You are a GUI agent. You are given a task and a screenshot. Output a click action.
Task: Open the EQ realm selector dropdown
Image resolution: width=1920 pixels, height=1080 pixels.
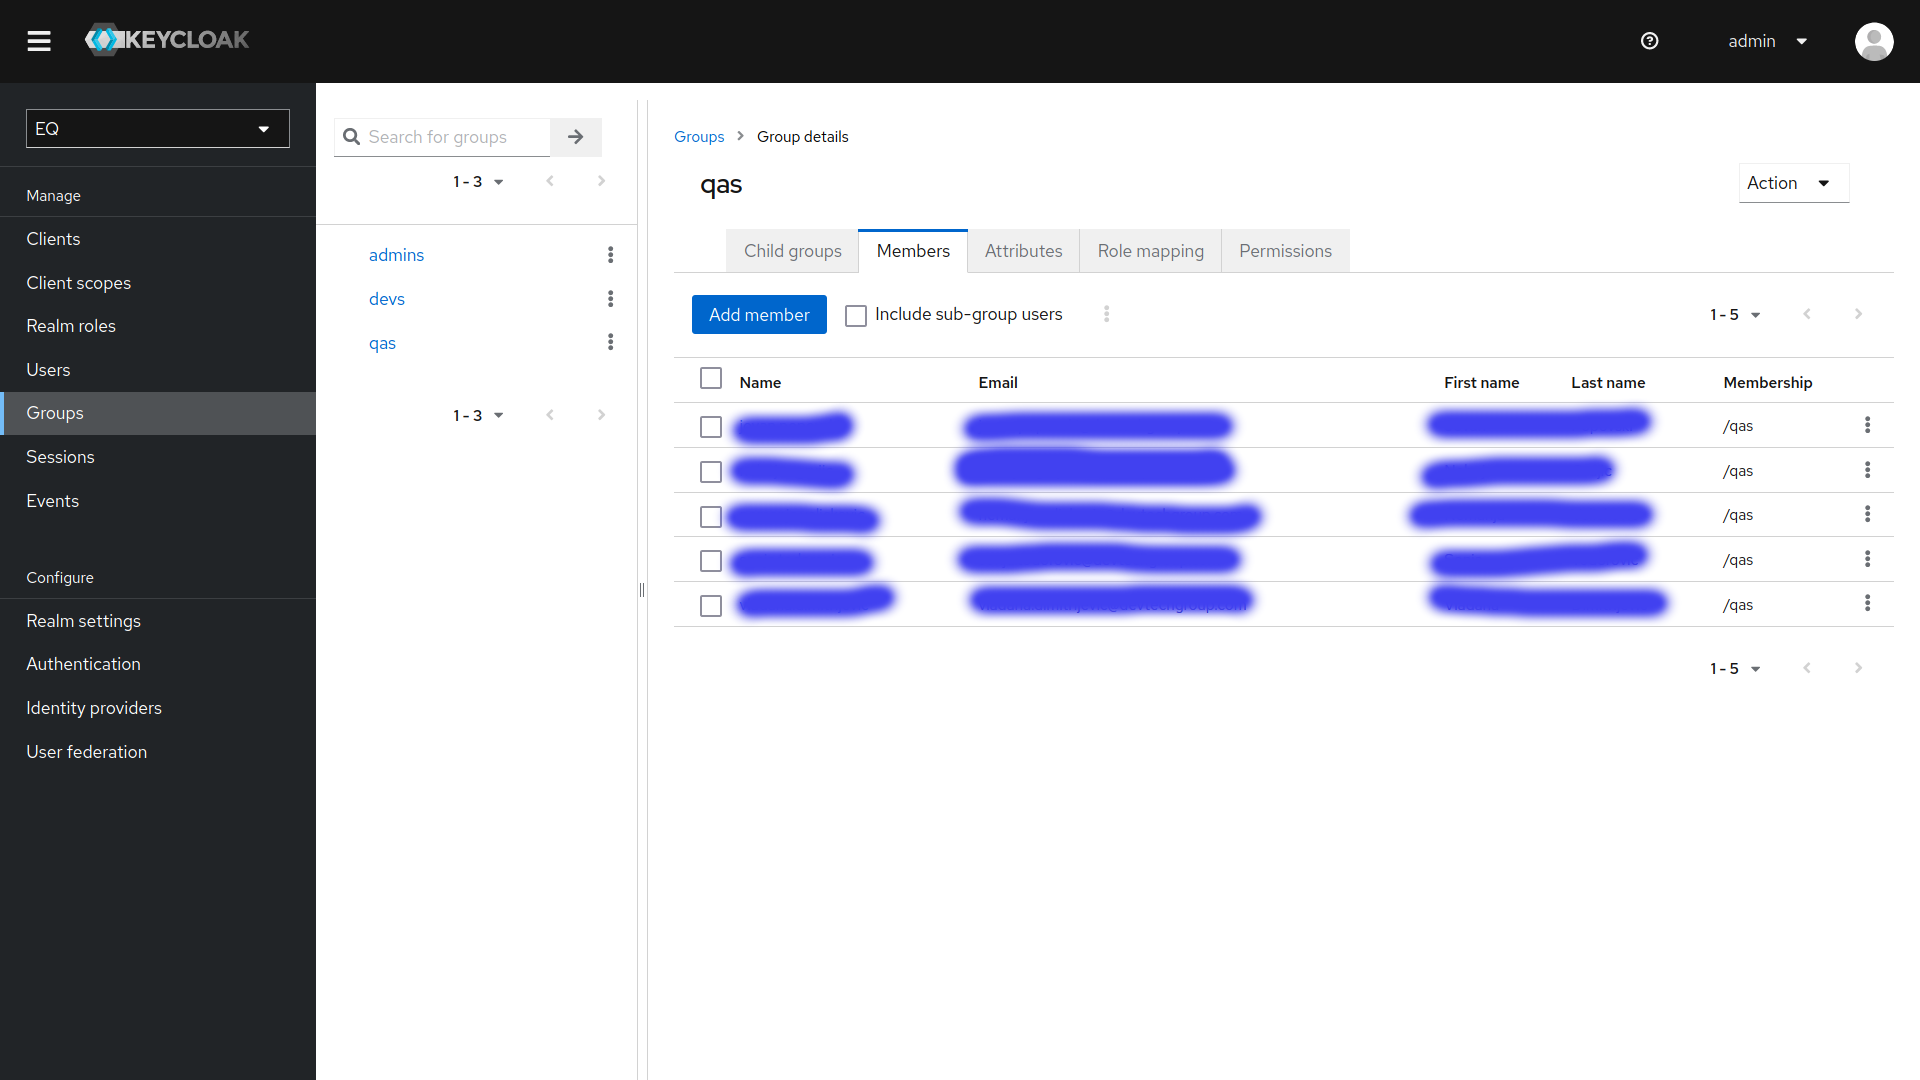pos(158,129)
